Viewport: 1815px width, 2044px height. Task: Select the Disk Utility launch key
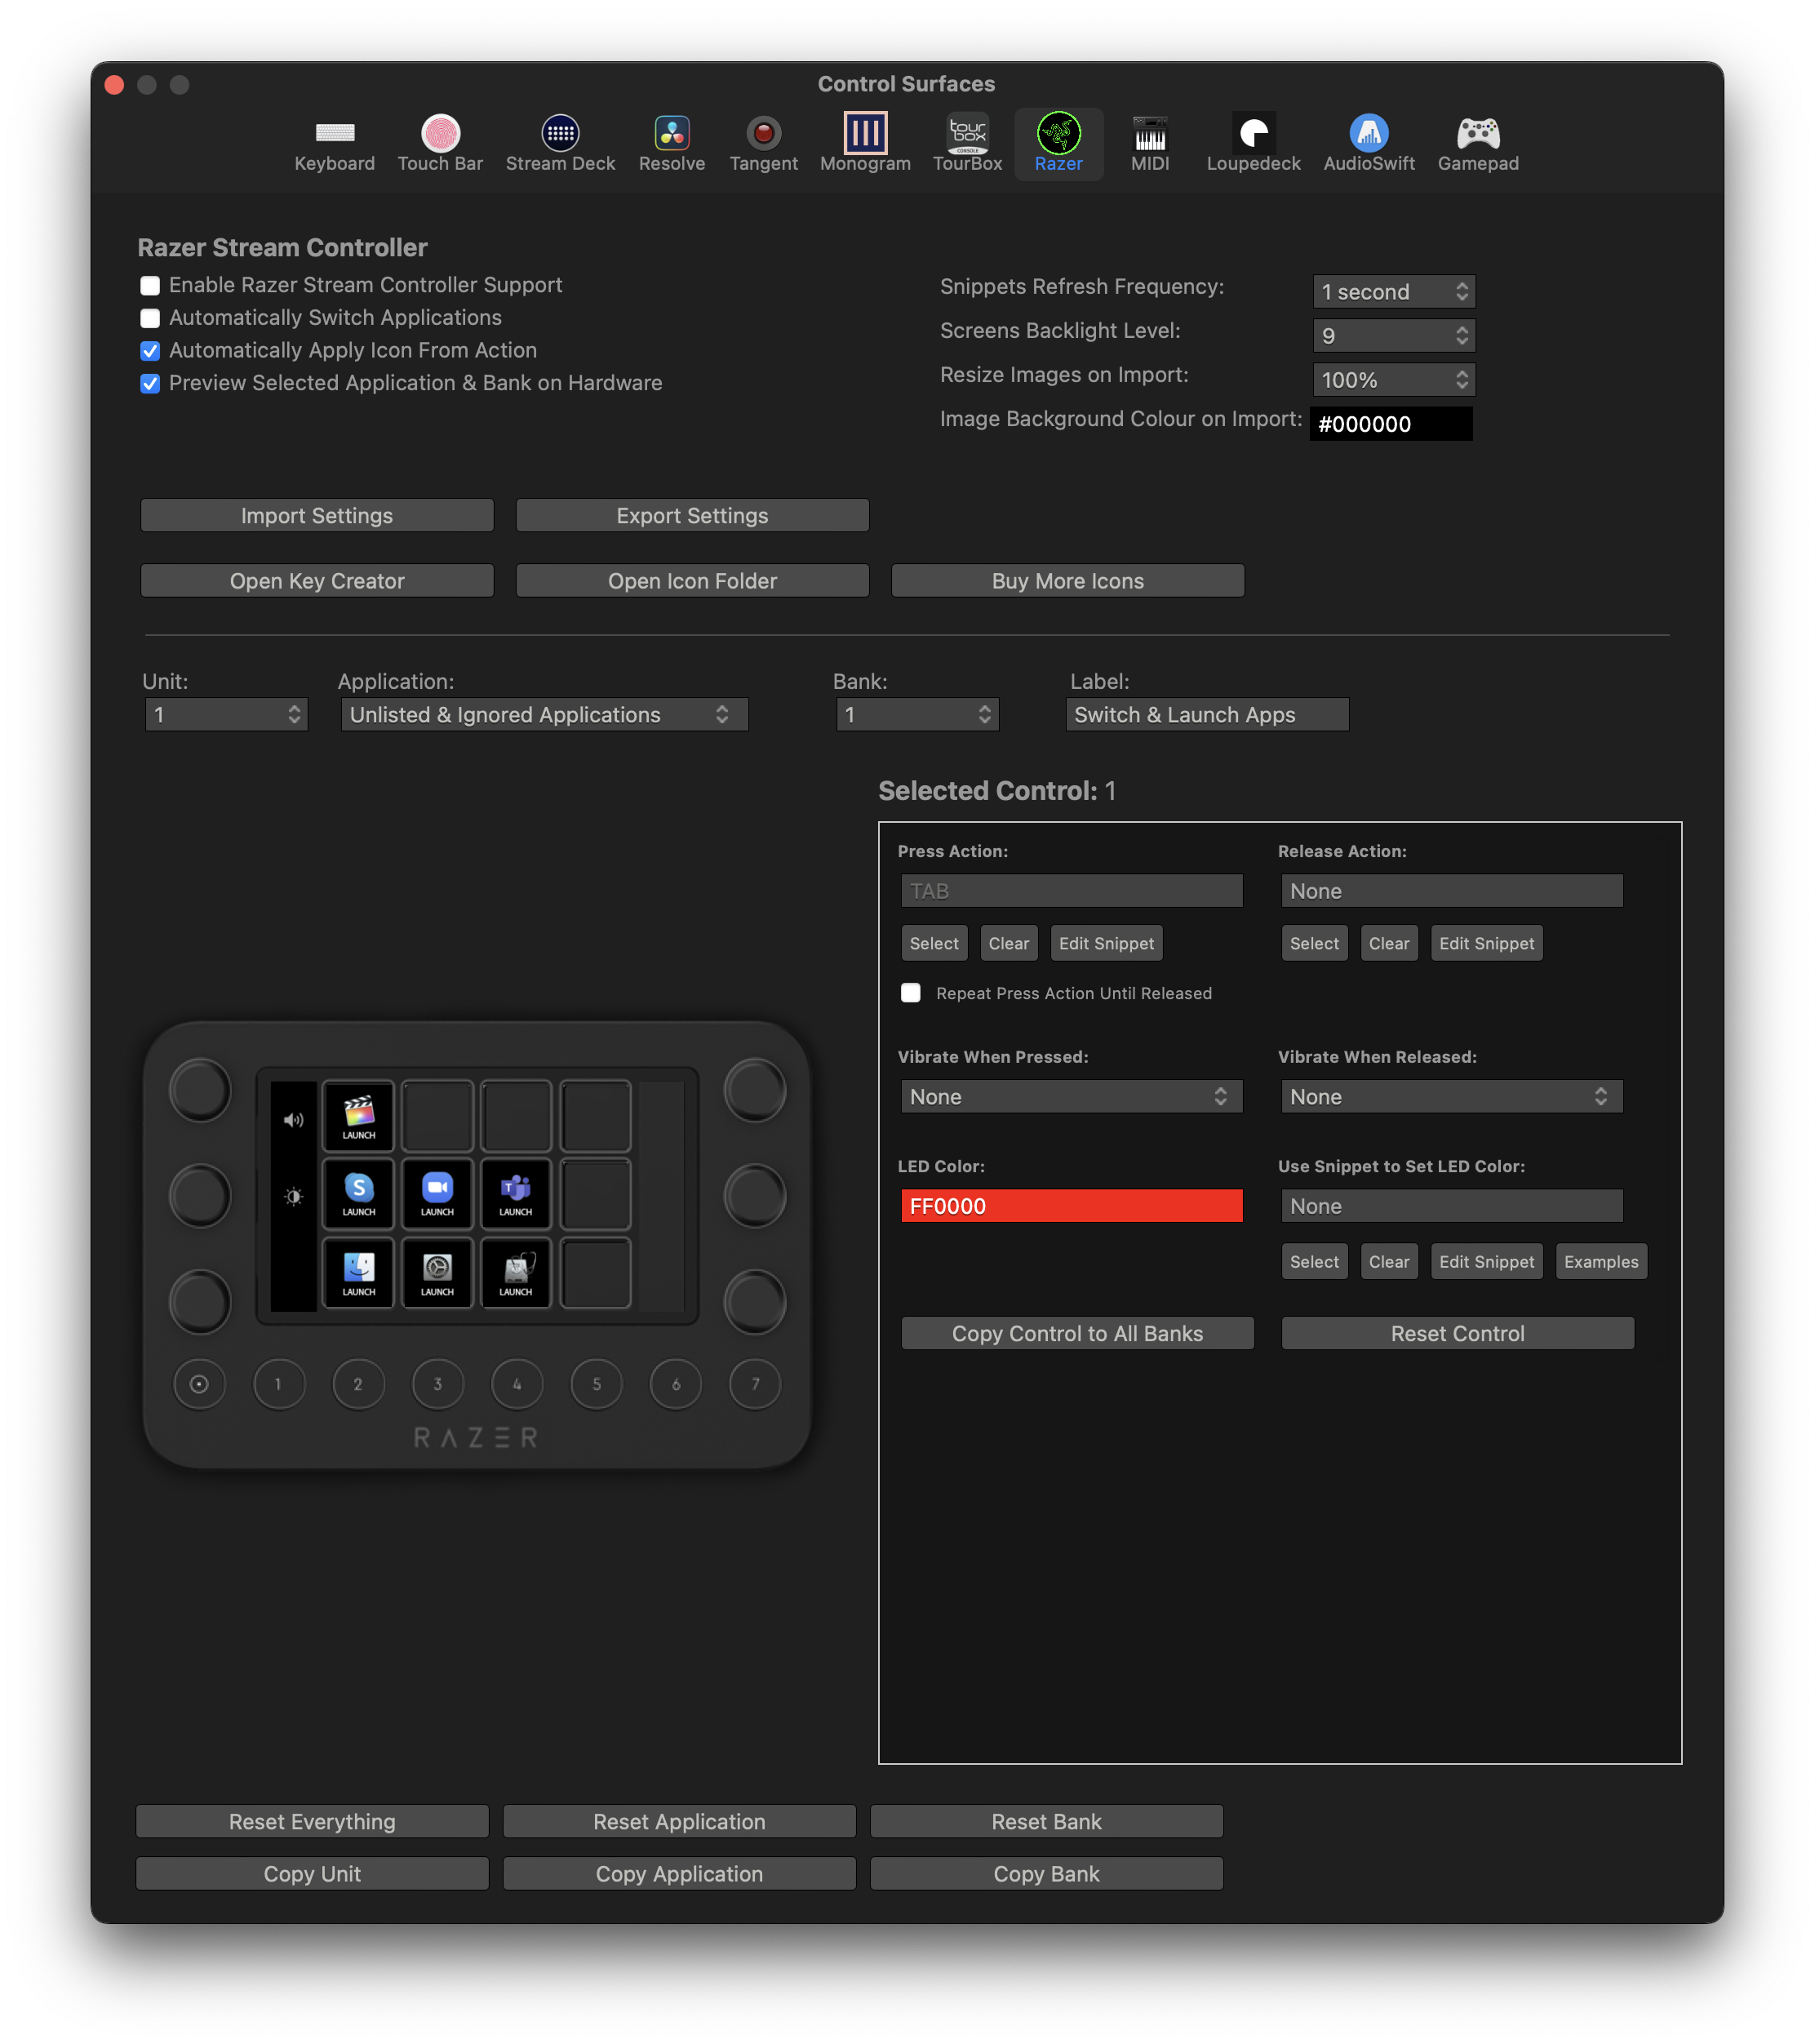click(515, 1273)
